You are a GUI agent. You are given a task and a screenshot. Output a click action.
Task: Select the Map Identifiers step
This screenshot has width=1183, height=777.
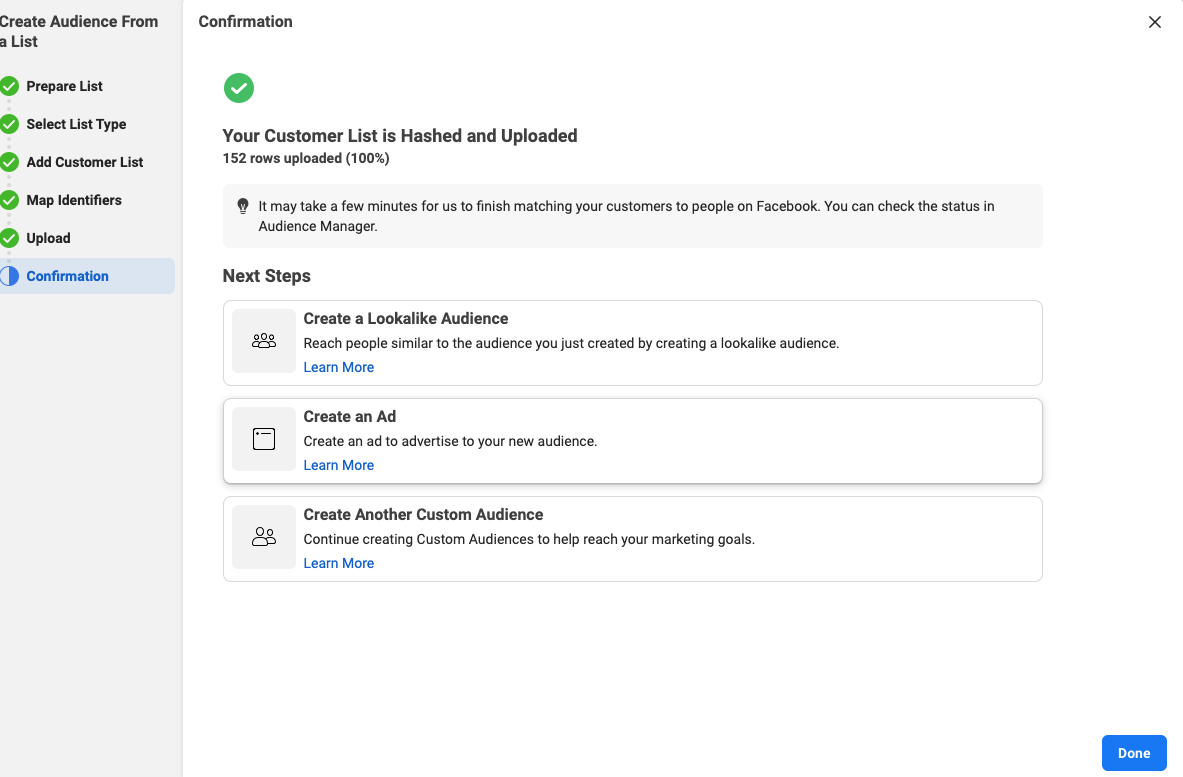(74, 200)
